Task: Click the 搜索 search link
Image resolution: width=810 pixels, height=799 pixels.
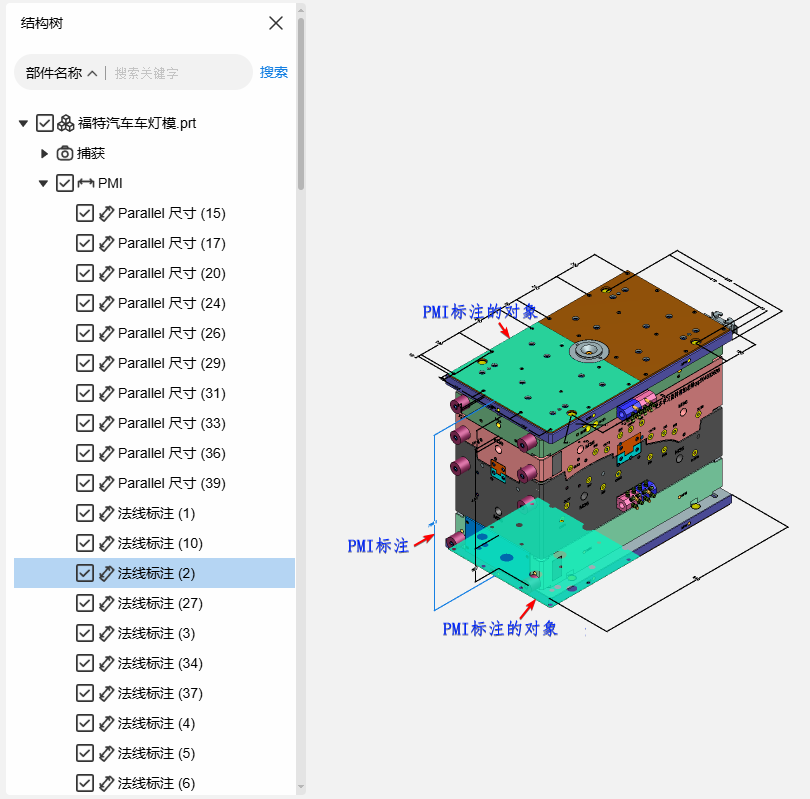Action: (x=273, y=72)
